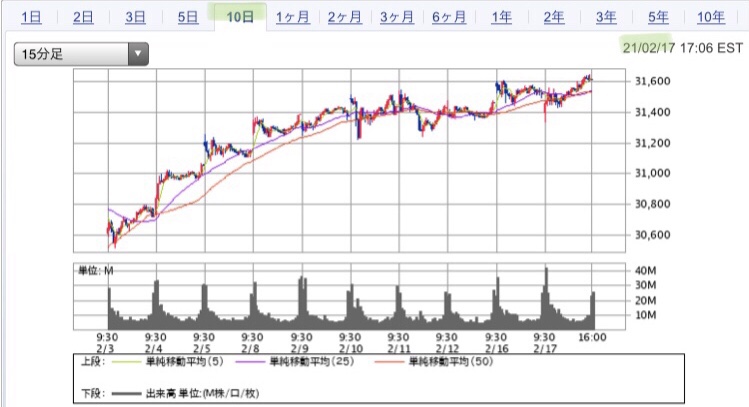The image size is (749, 407).
Task: Click the 31,600 price axis label
Action: click(x=653, y=81)
